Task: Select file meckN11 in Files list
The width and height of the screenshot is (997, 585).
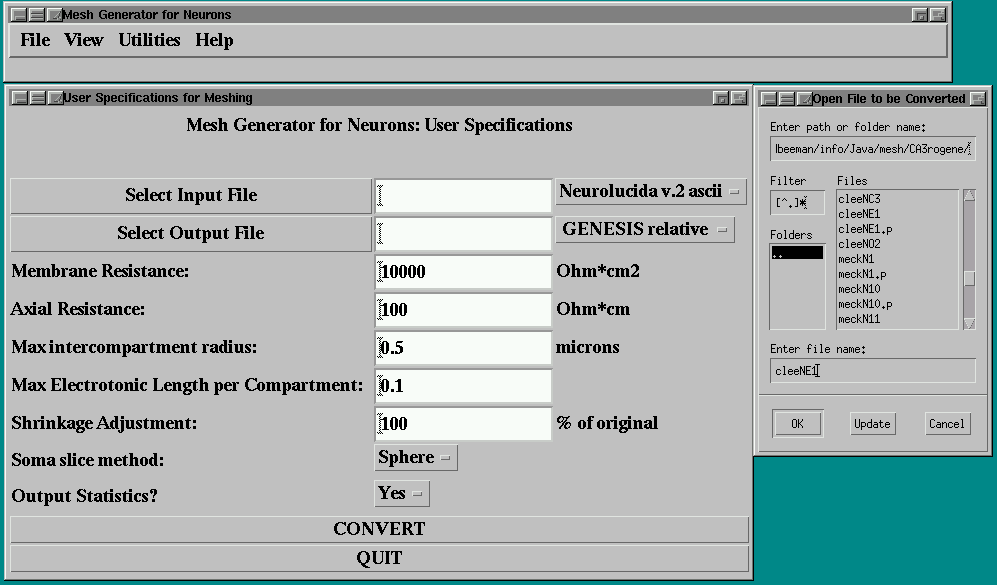Action: 859,319
